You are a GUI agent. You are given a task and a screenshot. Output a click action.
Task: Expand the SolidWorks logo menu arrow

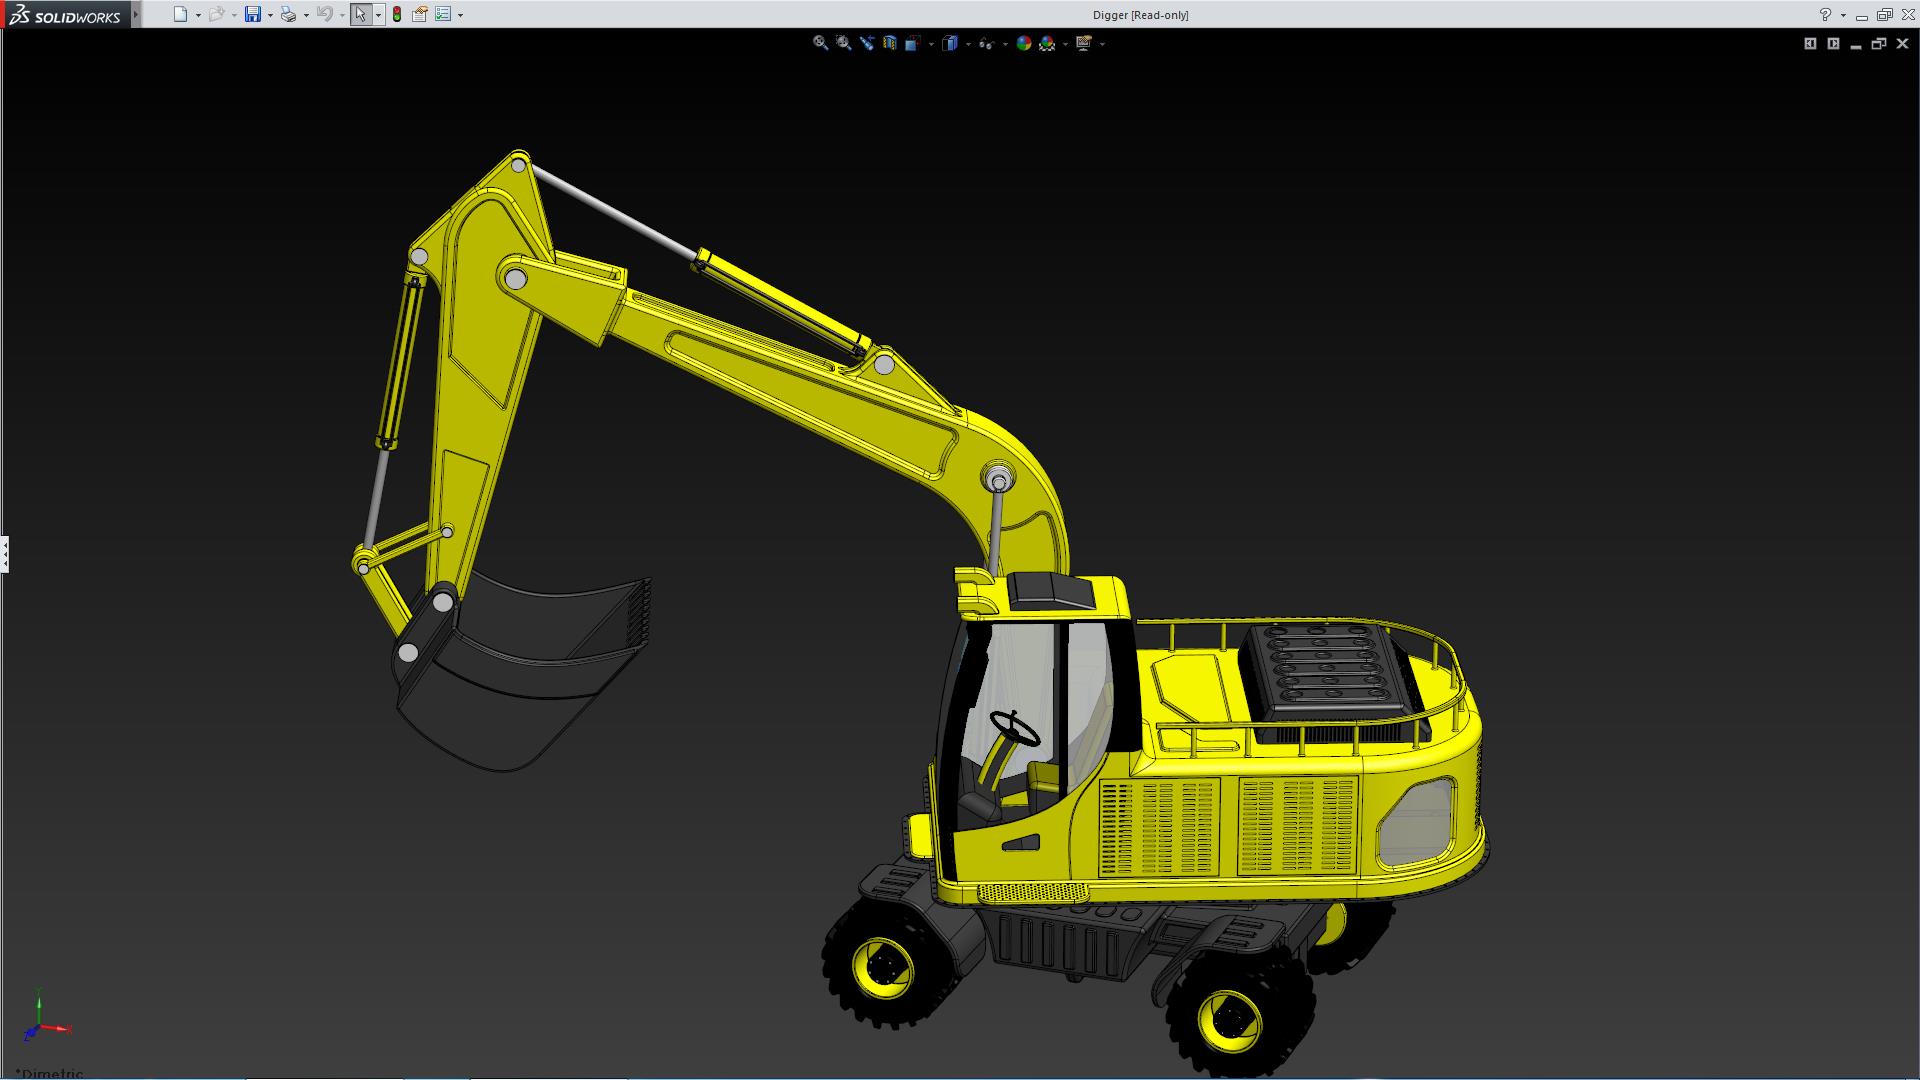136,14
